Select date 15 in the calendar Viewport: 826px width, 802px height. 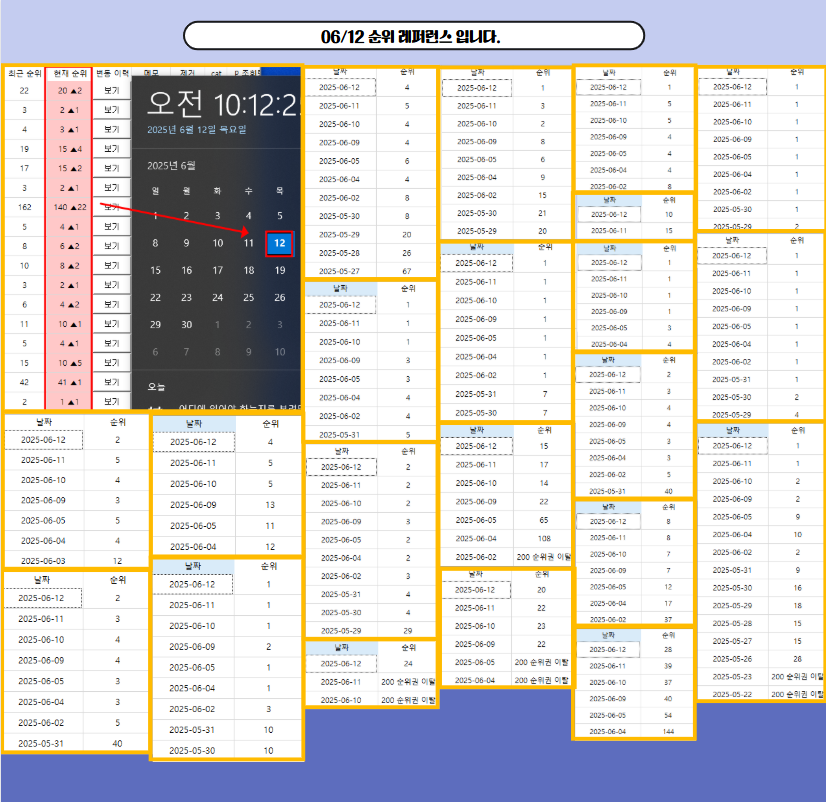[155, 271]
